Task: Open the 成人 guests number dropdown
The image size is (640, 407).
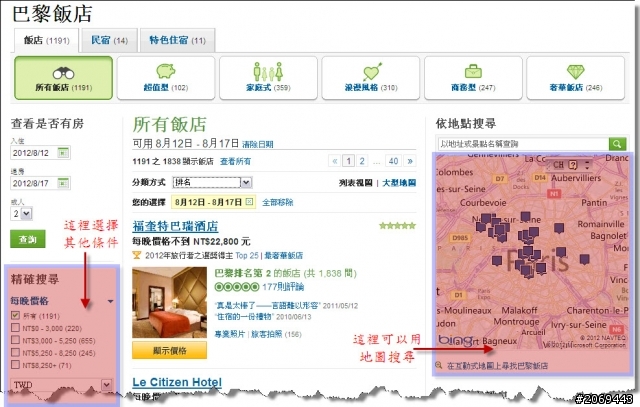Action: [x=22, y=213]
